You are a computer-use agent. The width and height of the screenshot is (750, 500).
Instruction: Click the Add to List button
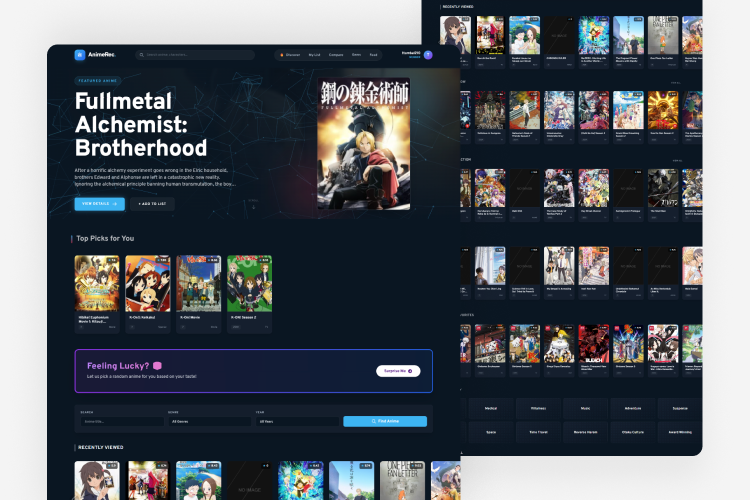pyautogui.click(x=152, y=204)
